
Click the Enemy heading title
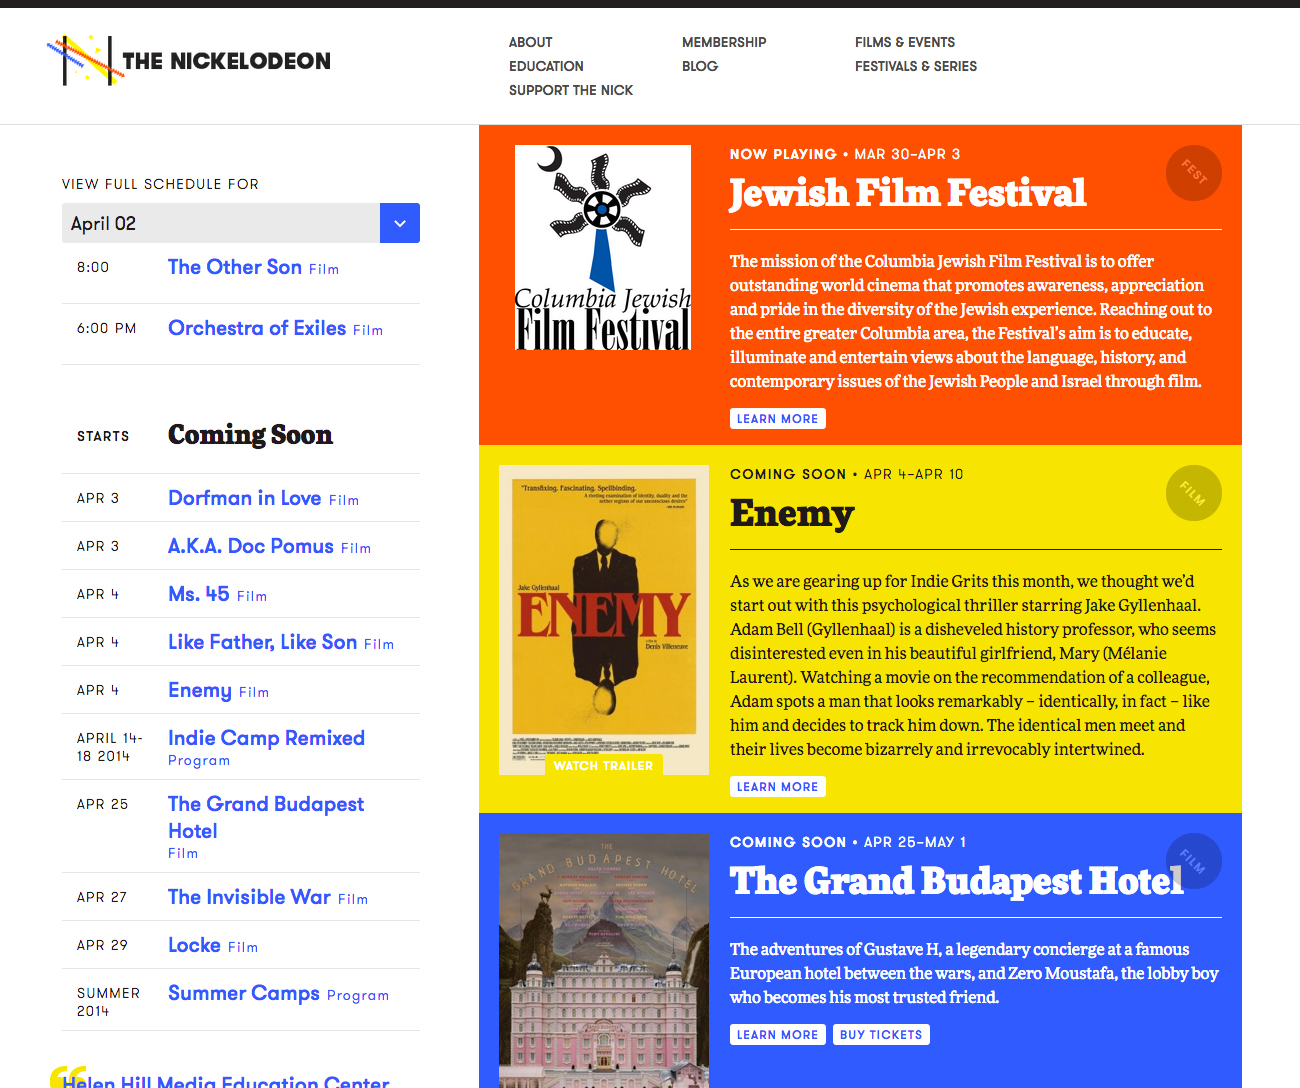pos(792,513)
